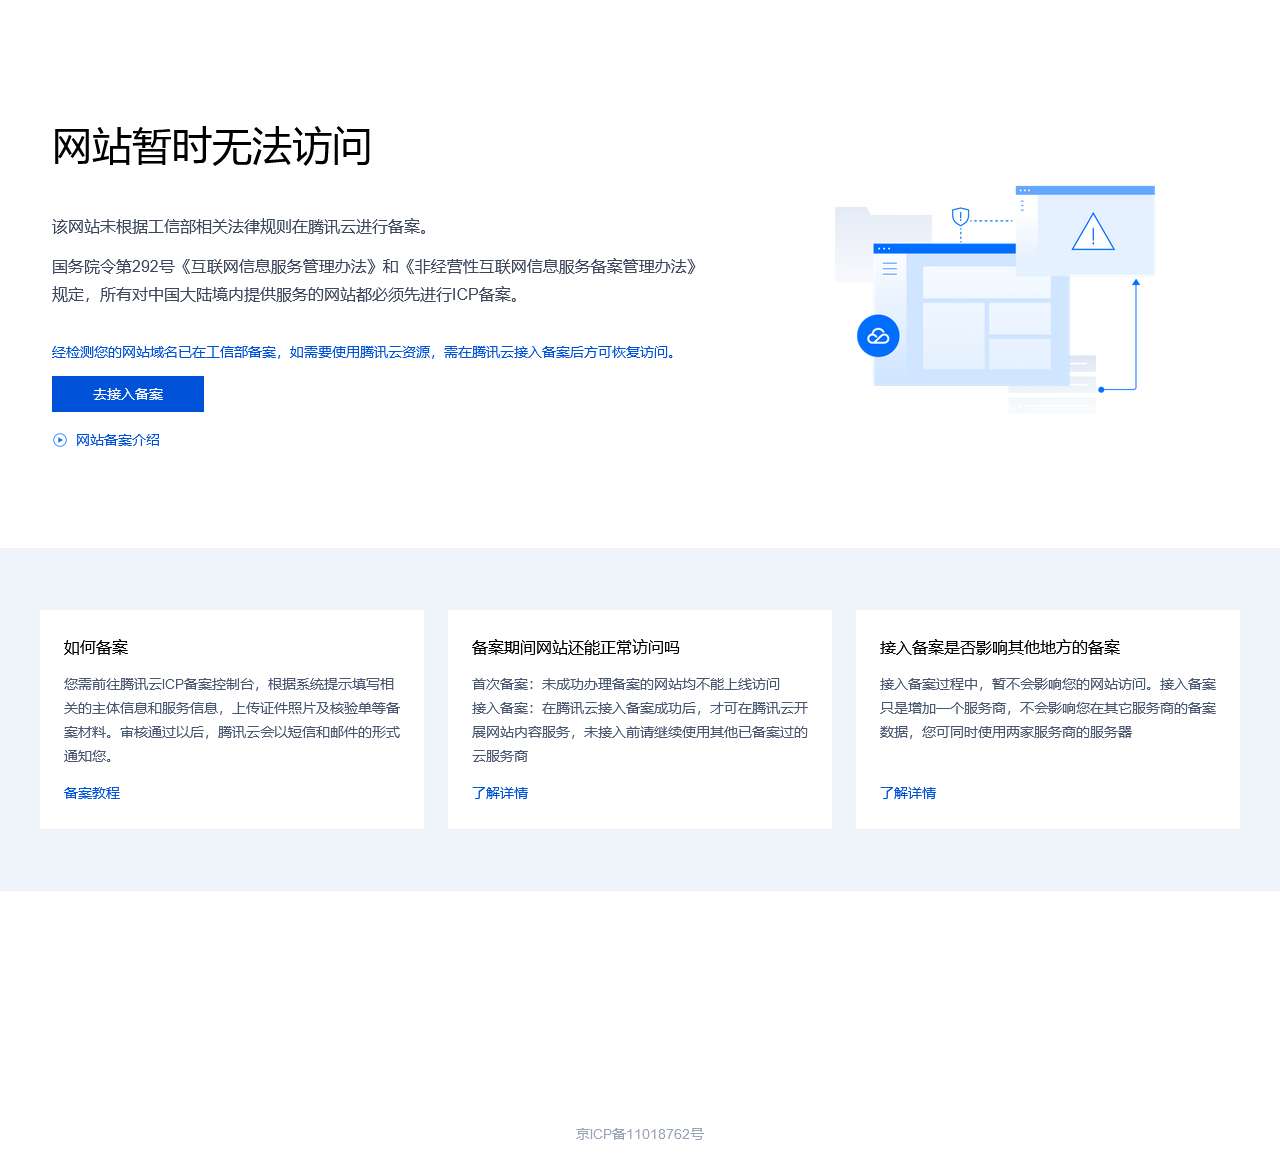Click the paragraph starting with 国务院令第292号
The height and width of the screenshot is (1167, 1280).
376,281
